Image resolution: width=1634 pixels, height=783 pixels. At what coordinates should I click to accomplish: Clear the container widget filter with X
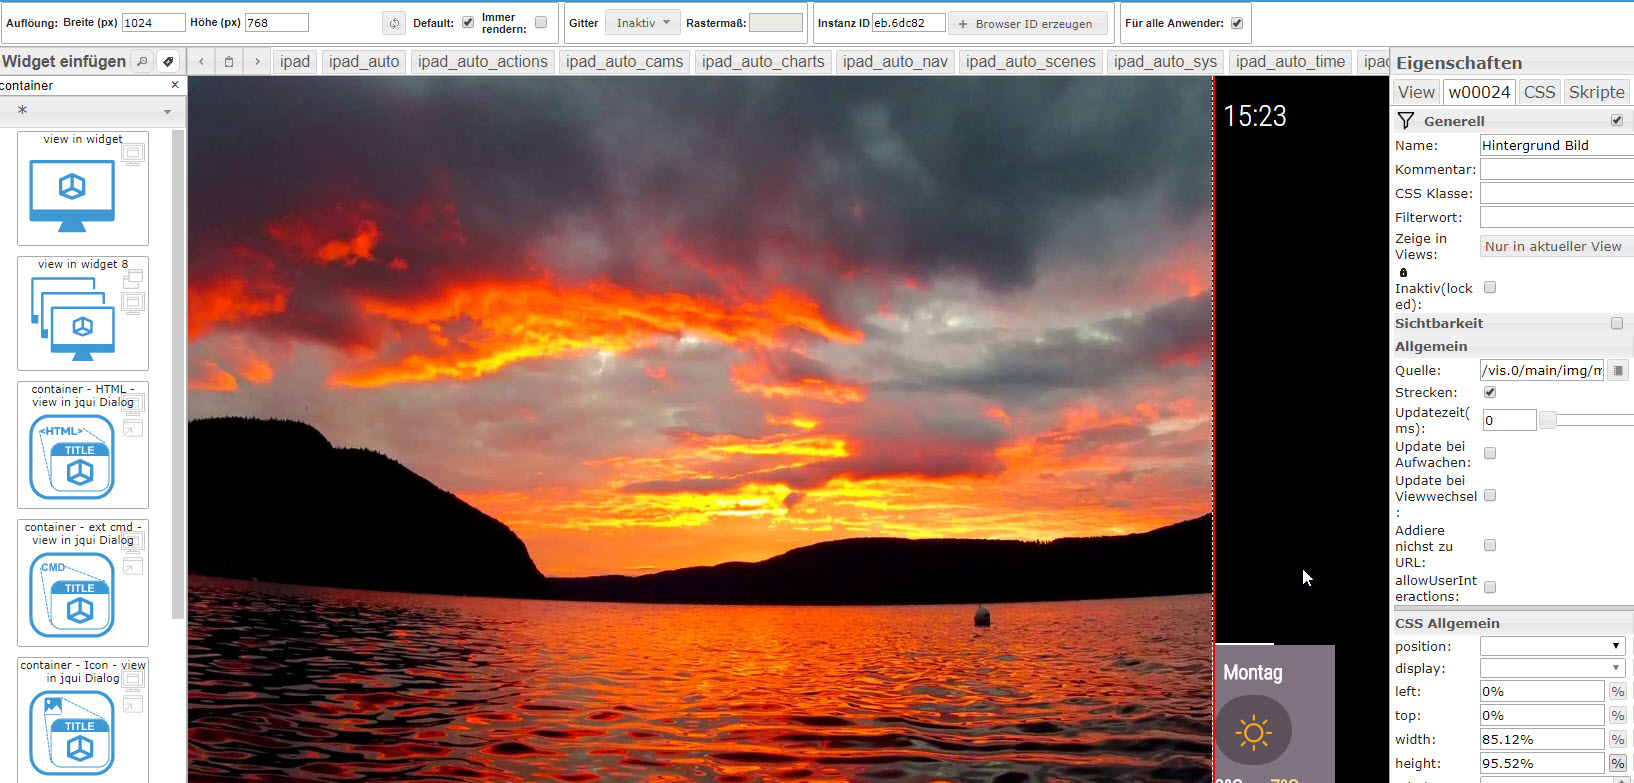tap(175, 85)
